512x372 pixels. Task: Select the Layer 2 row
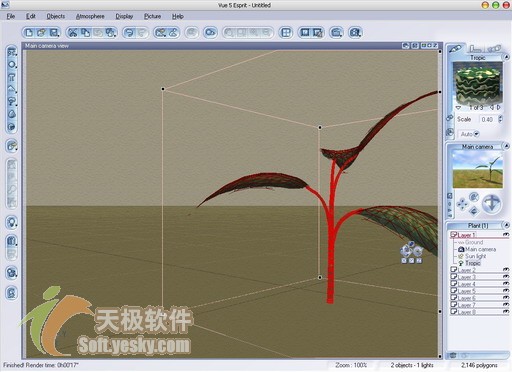479,270
